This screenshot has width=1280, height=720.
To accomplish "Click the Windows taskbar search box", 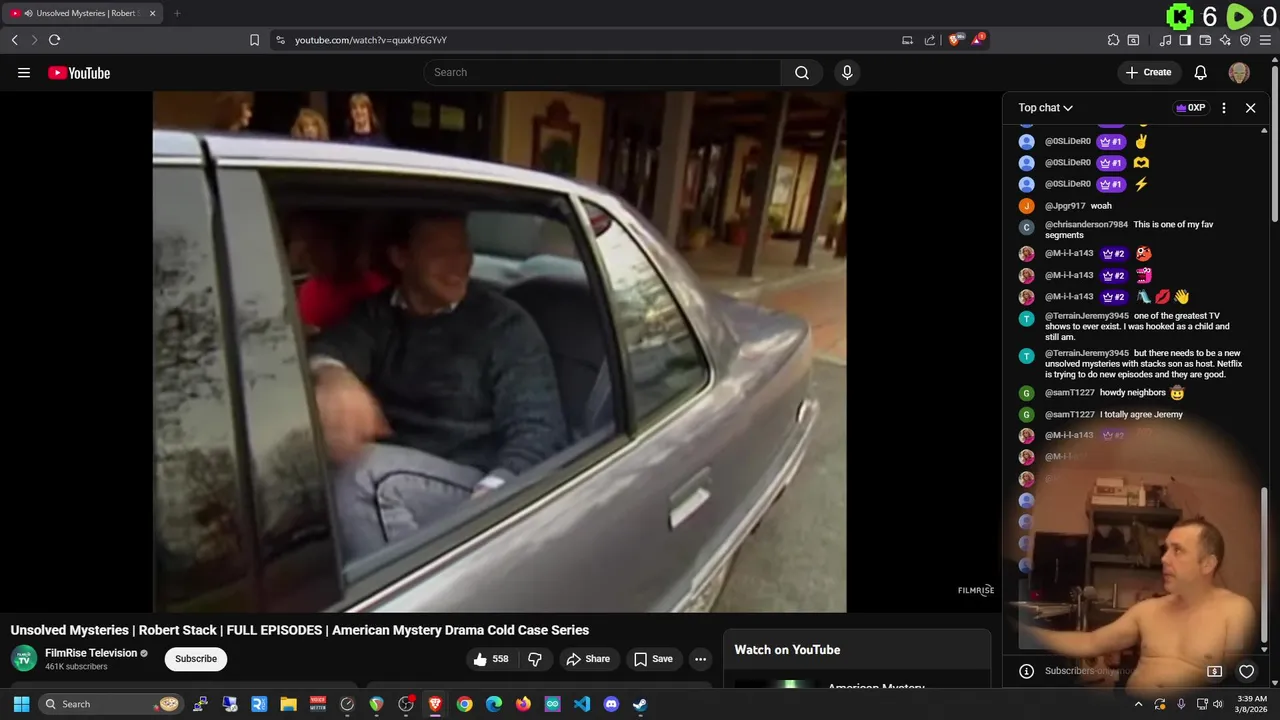I will click(112, 704).
